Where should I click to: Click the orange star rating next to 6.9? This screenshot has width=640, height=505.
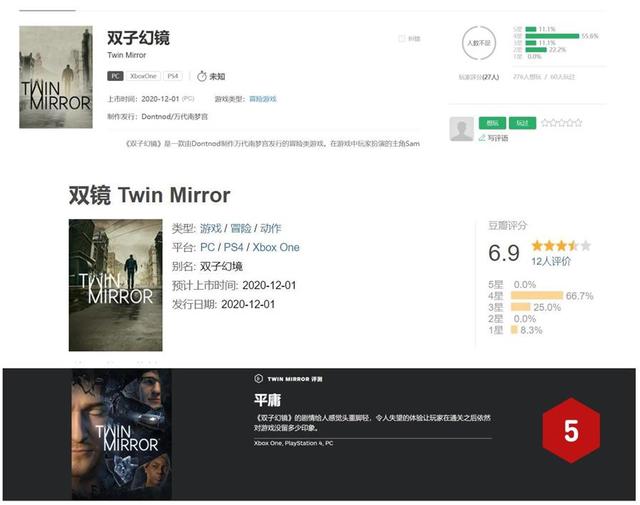click(561, 245)
